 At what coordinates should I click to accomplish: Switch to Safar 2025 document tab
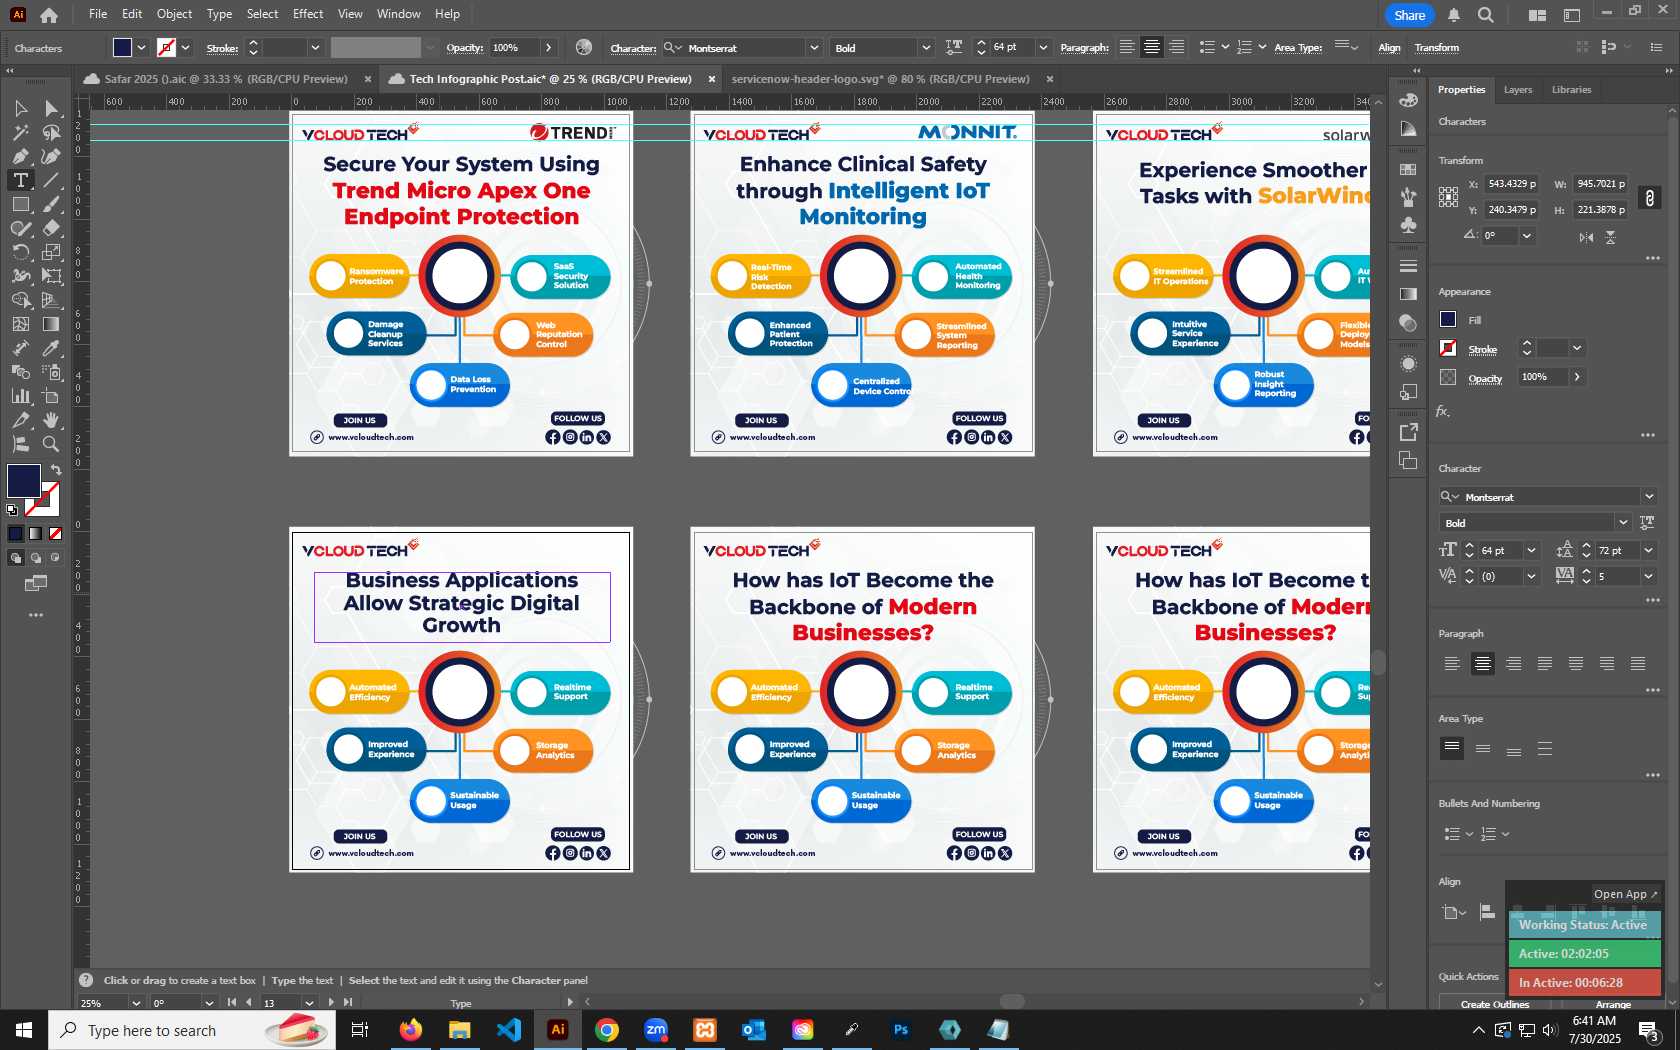tap(226, 79)
